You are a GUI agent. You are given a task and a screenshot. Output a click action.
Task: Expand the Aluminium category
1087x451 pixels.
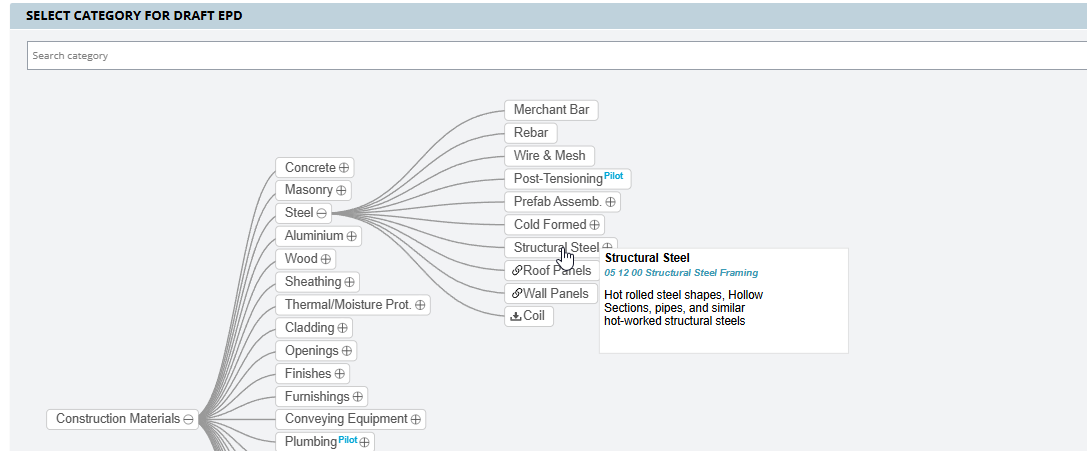(352, 236)
